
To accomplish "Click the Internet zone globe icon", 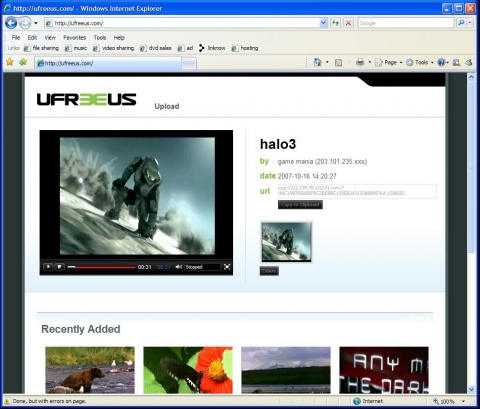I will [x=357, y=401].
